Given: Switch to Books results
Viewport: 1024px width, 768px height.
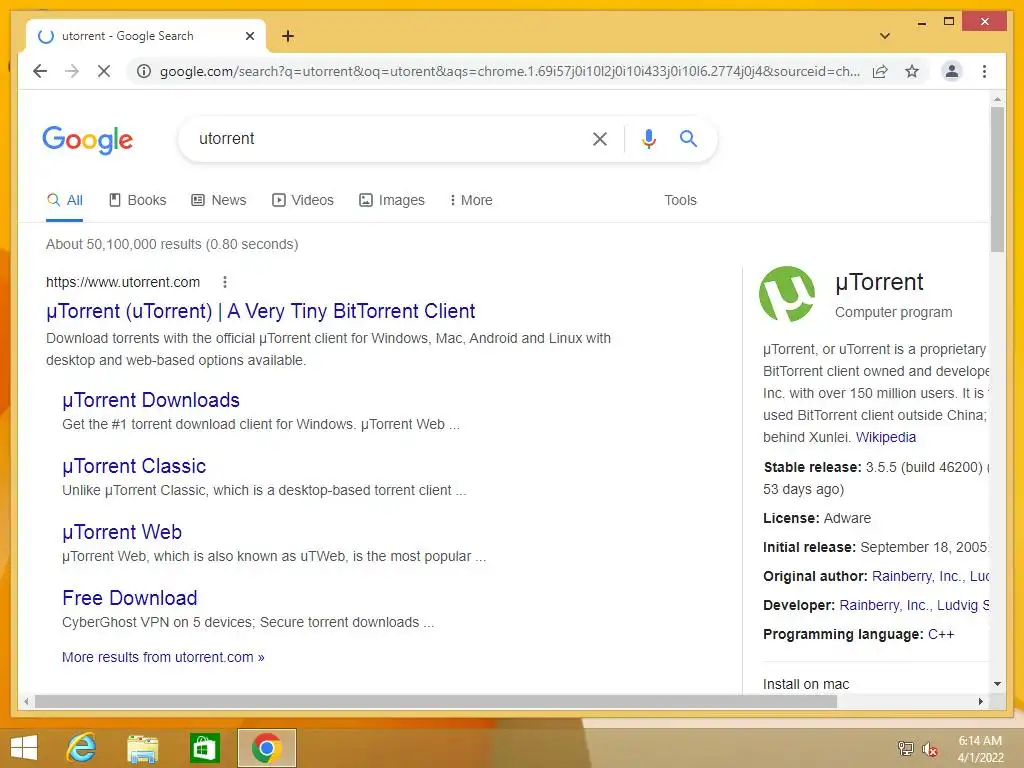Looking at the screenshot, I should [x=137, y=200].
